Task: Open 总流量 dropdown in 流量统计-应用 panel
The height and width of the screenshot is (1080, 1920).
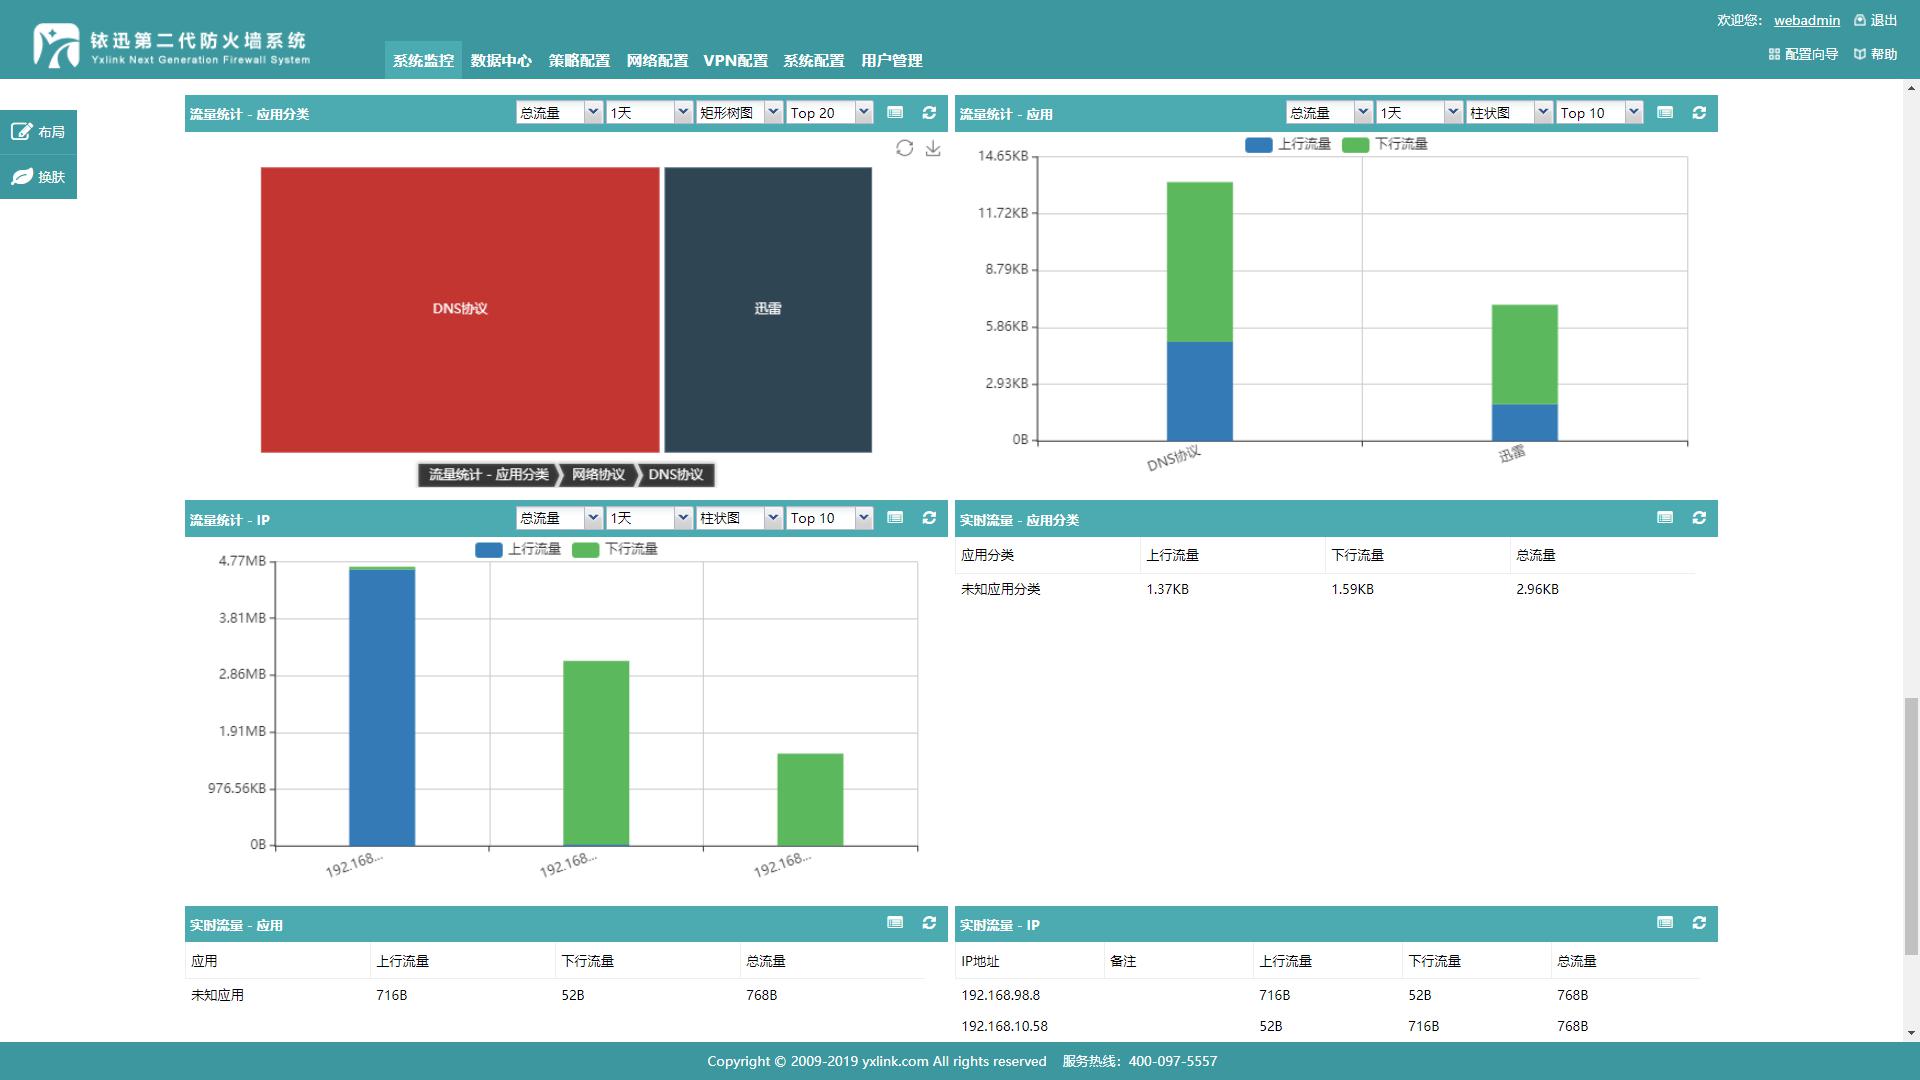Action: tap(1329, 113)
